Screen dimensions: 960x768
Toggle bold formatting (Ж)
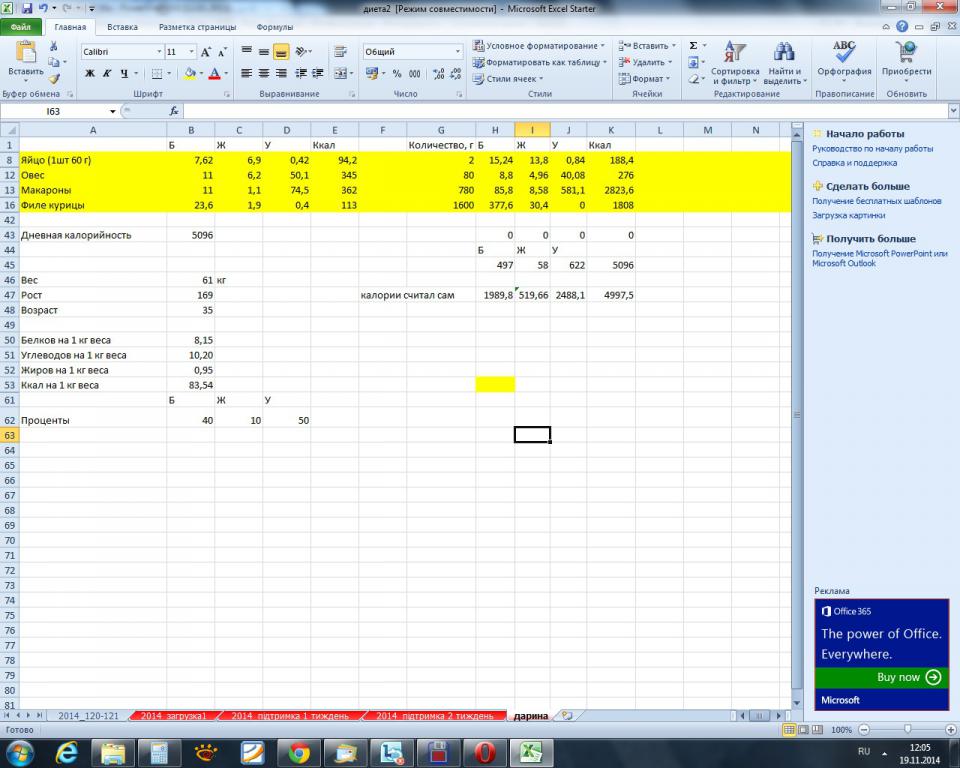90,74
